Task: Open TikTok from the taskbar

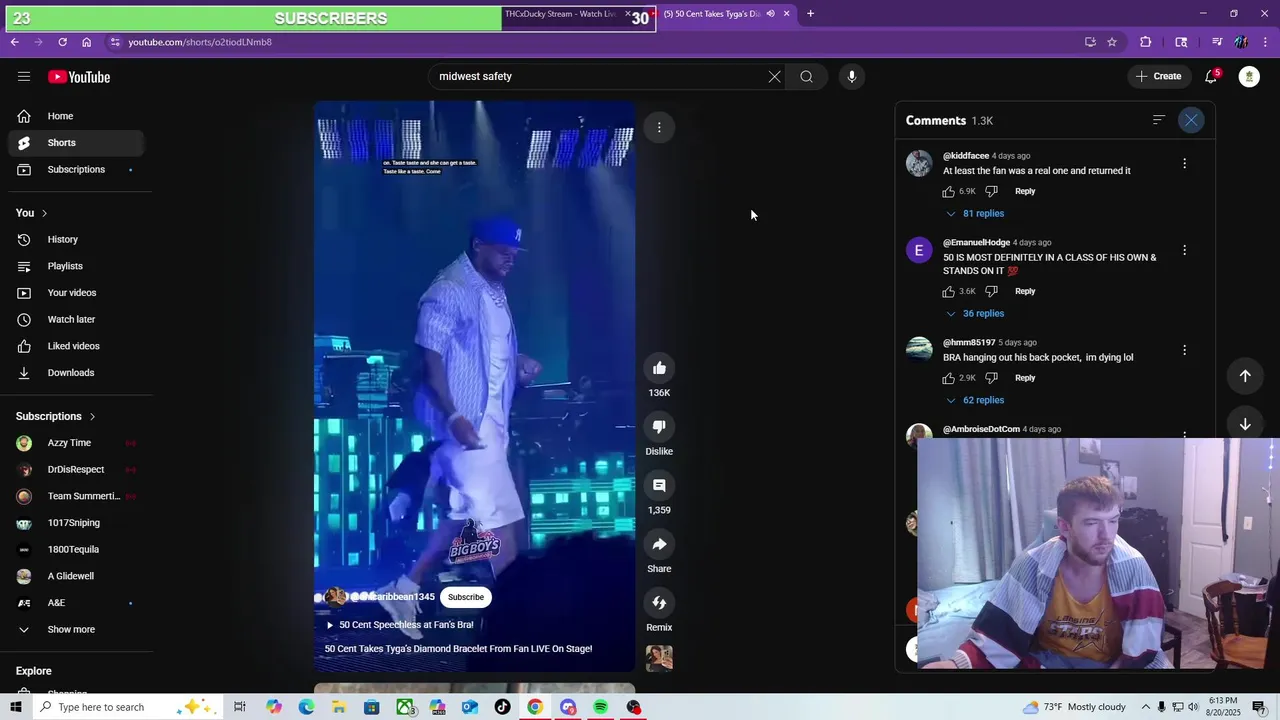Action: pyautogui.click(x=502, y=707)
